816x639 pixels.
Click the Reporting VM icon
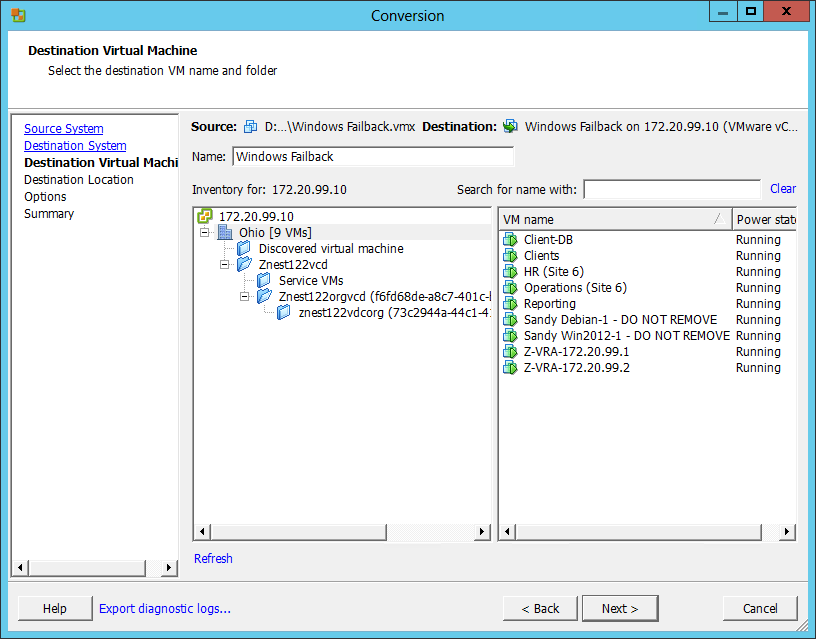[510, 303]
